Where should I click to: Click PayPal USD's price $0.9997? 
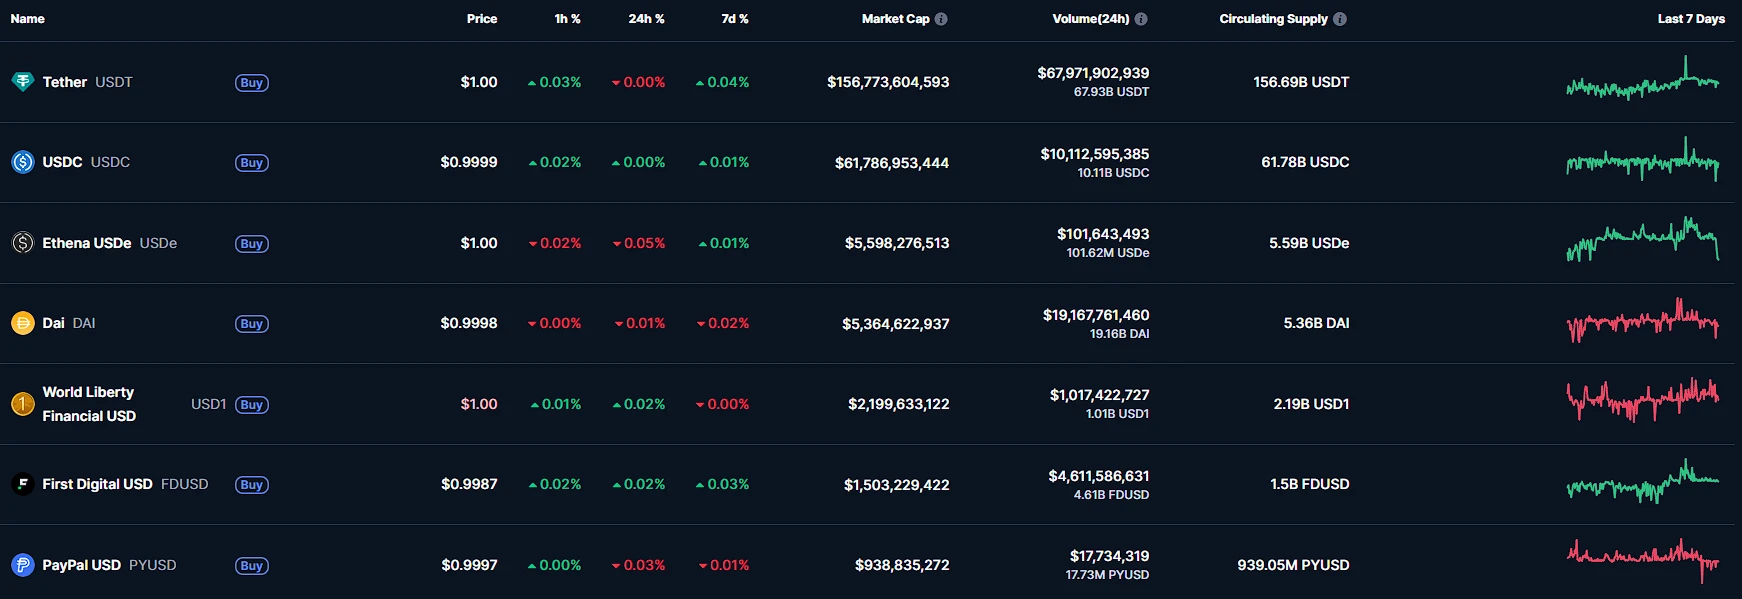coord(469,565)
